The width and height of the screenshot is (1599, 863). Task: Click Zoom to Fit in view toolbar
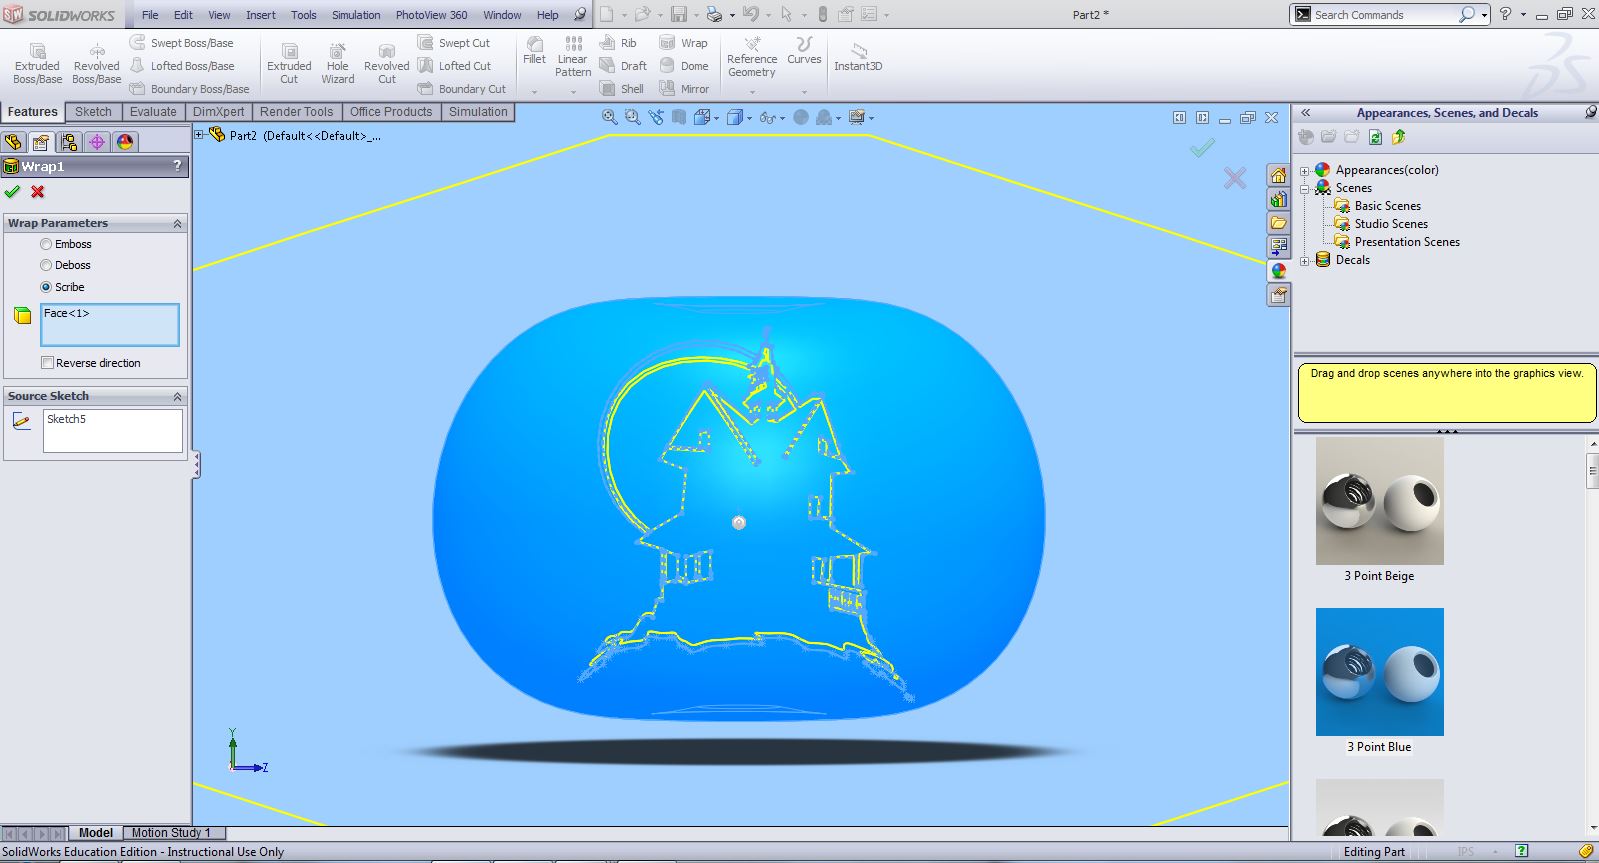609,117
